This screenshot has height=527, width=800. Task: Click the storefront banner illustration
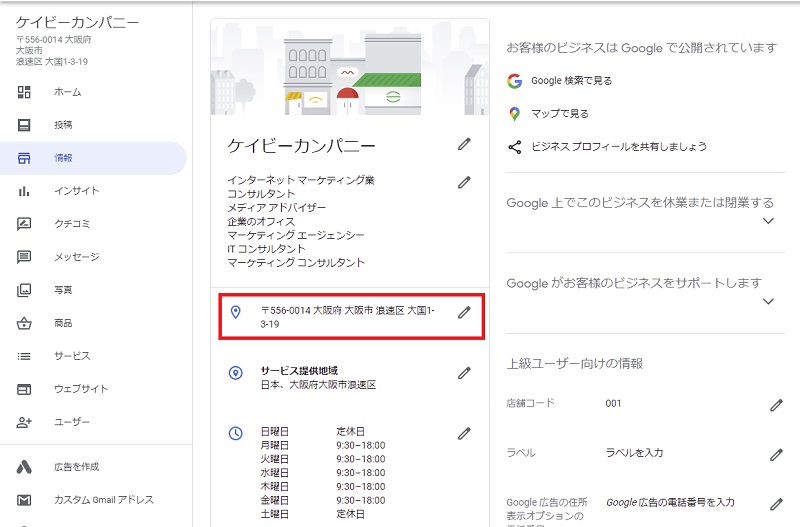(x=350, y=67)
